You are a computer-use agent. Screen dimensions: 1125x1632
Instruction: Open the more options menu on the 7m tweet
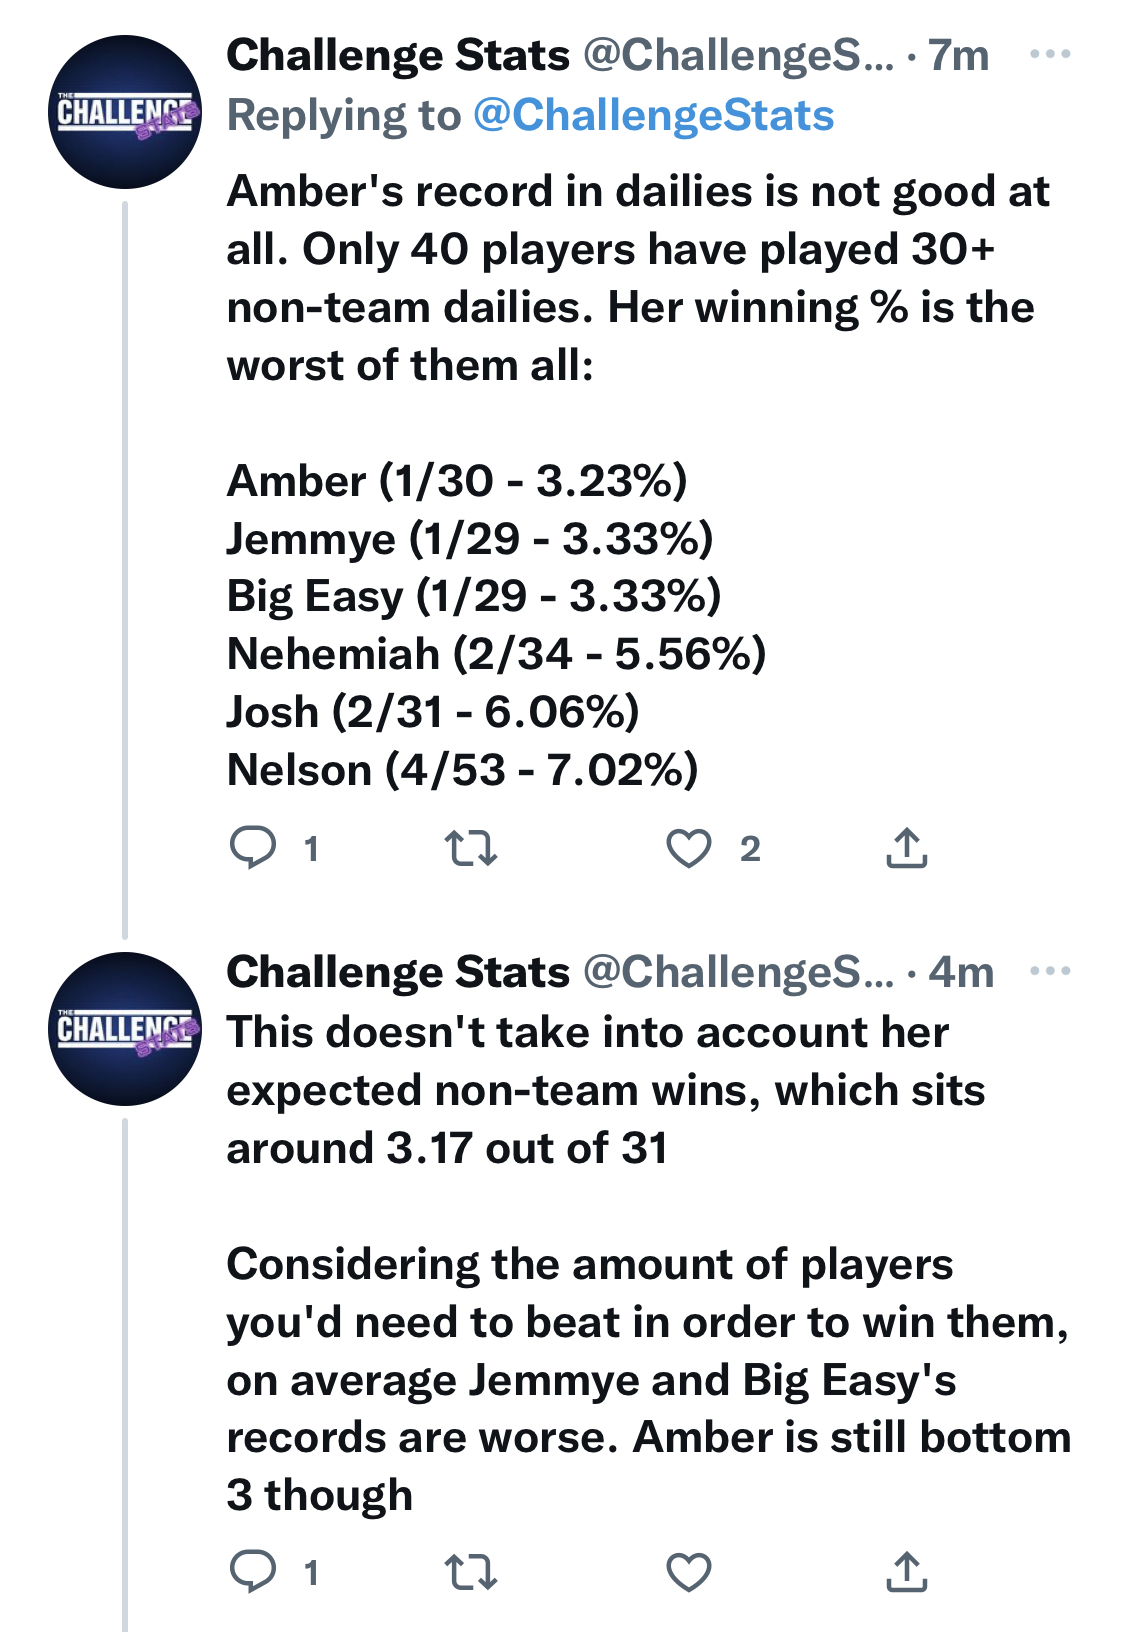[x=1050, y=55]
